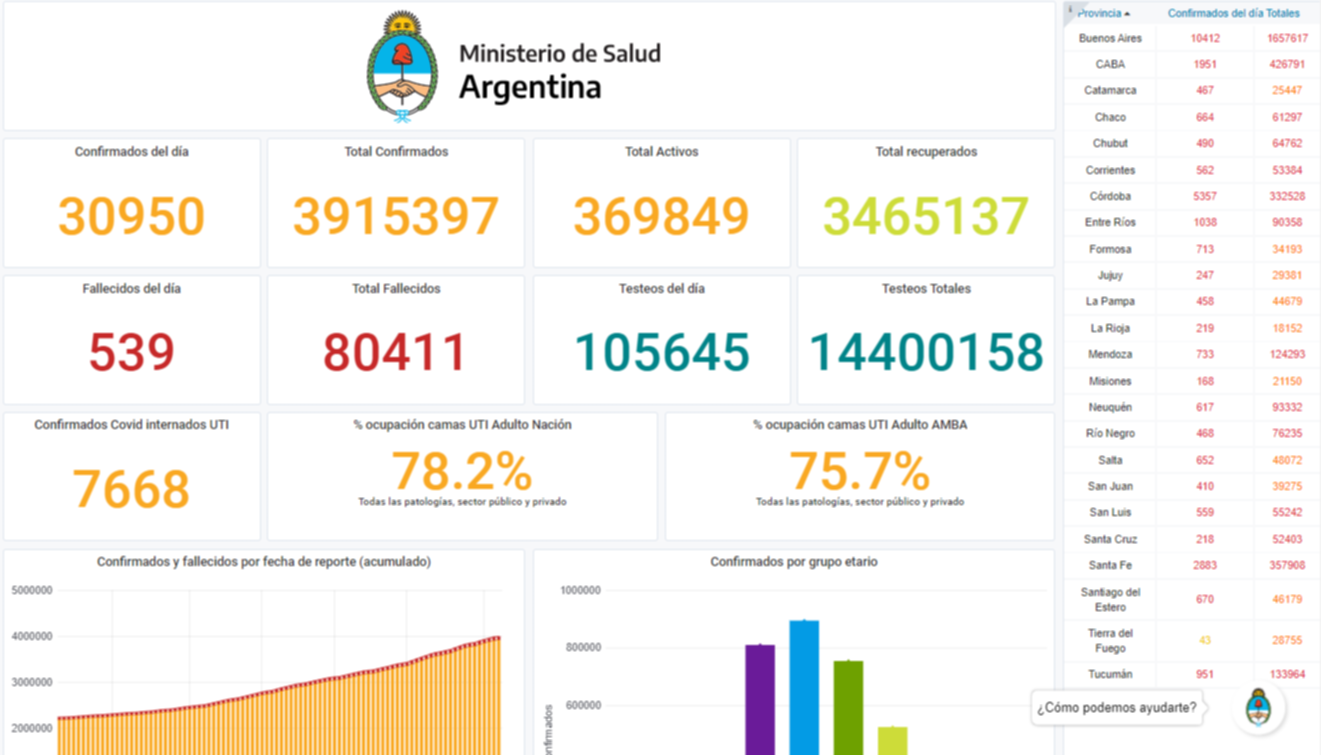1321x755 pixels.
Task: Select the San Juan province name
Action: click(x=1110, y=486)
